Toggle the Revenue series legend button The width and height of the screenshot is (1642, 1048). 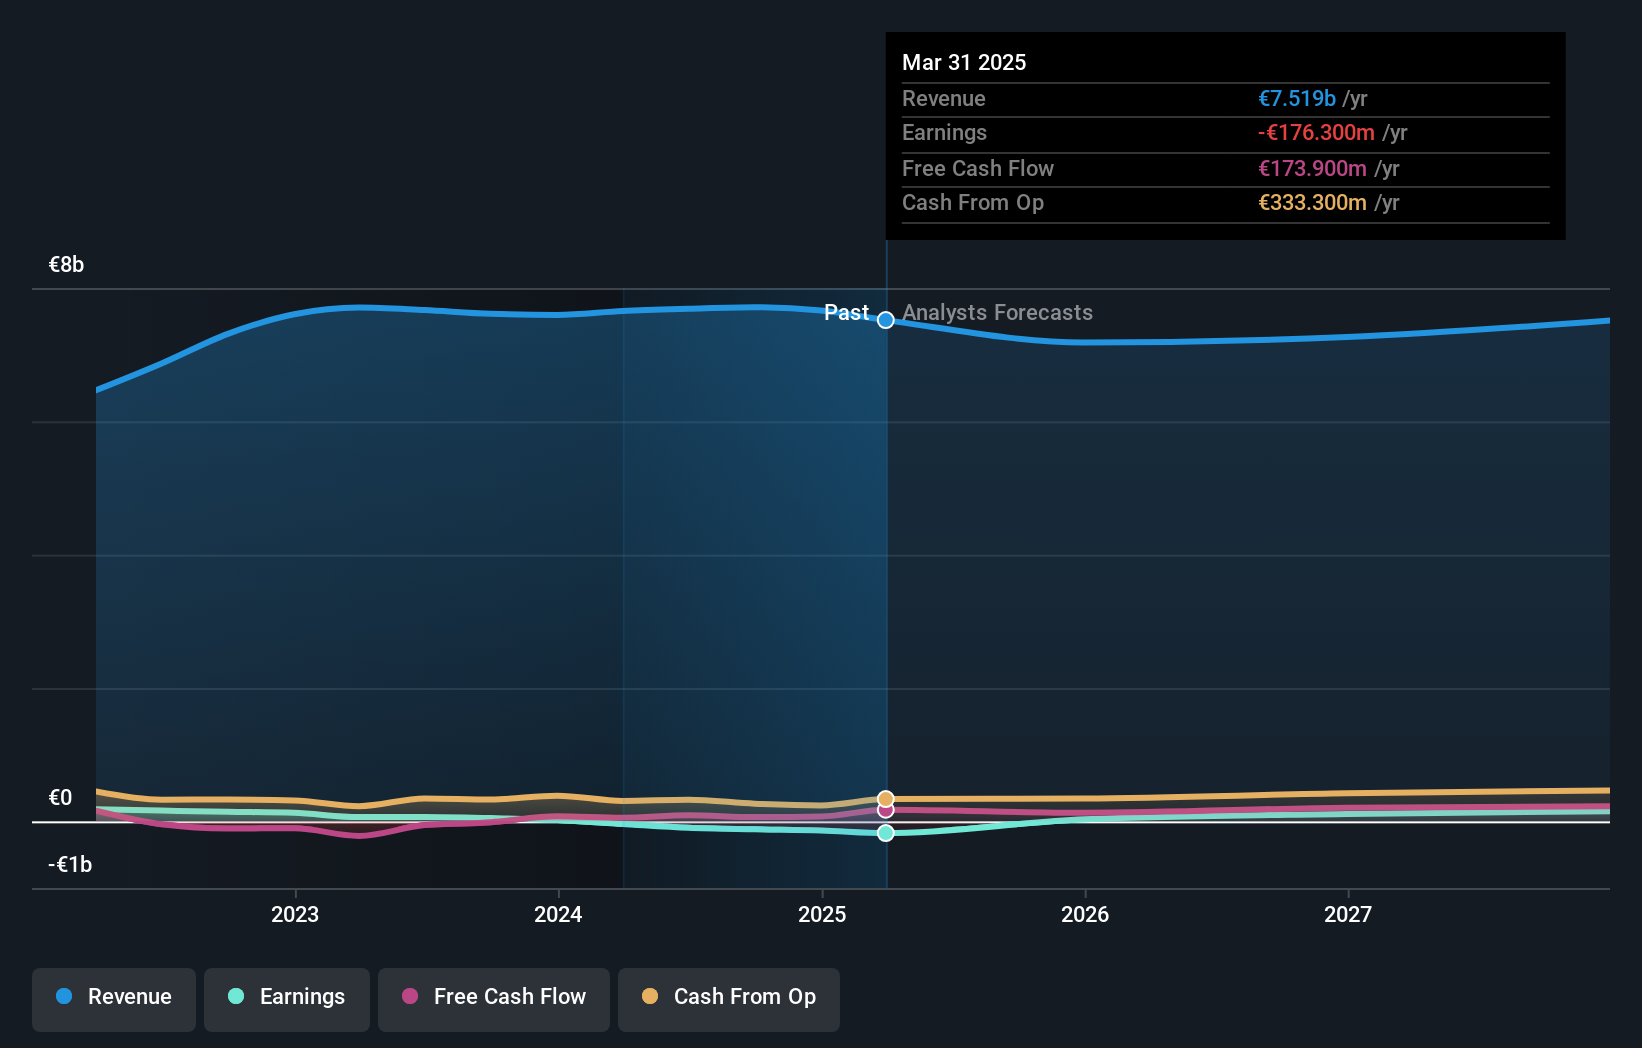[x=114, y=999]
